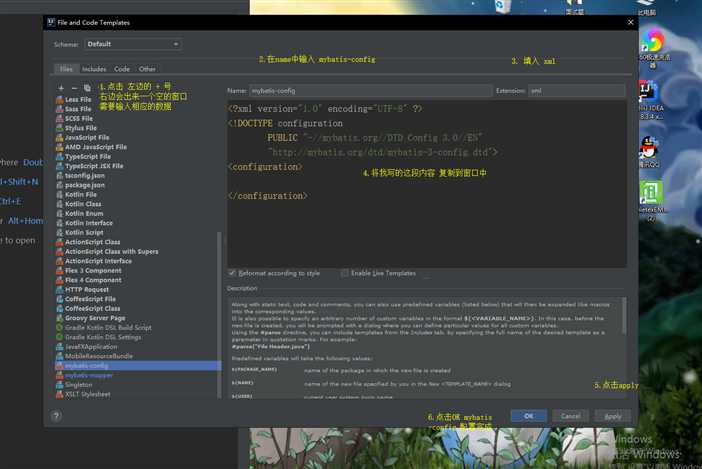Switch to the Includes tab
This screenshot has height=469, width=702.
coord(94,69)
